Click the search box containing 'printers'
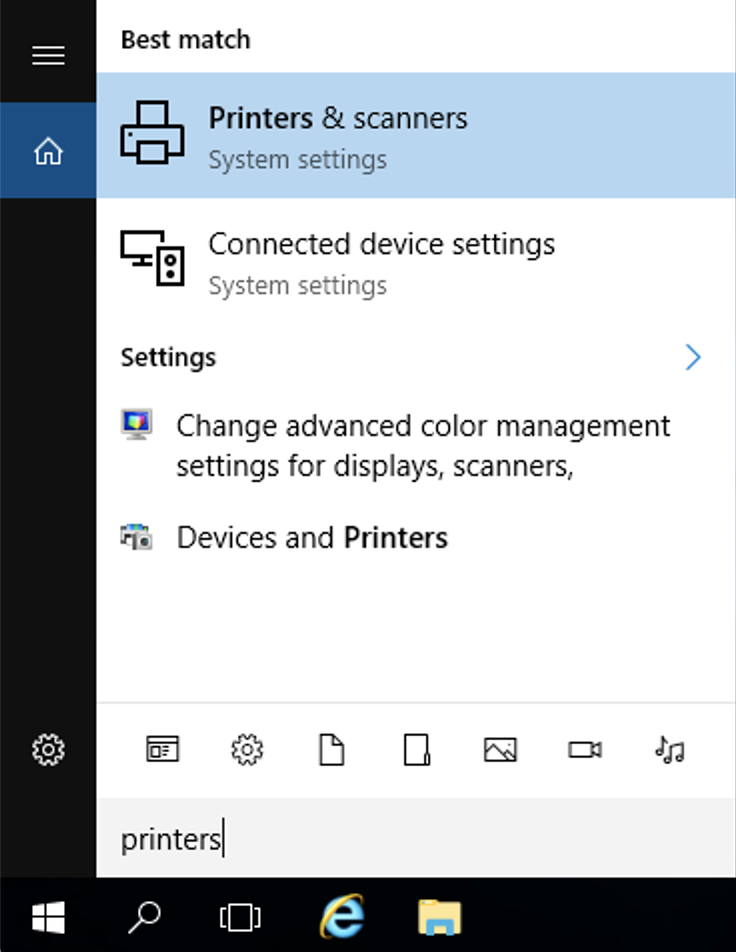Image resolution: width=736 pixels, height=952 pixels. 416,838
